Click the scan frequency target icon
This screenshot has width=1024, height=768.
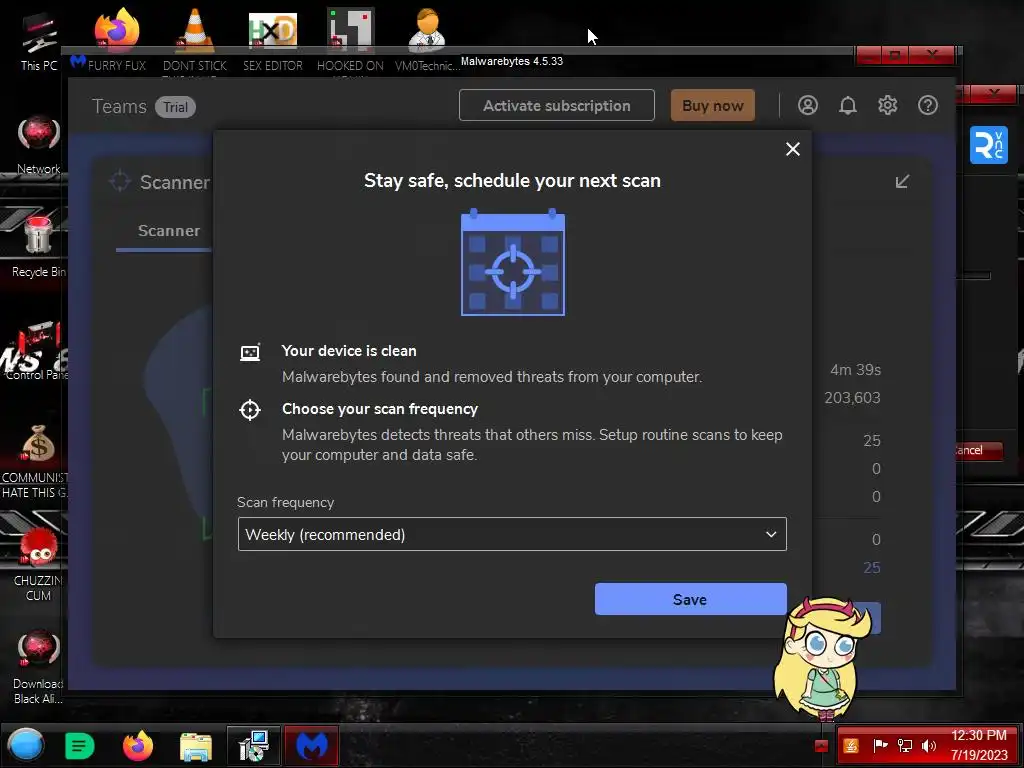(x=249, y=409)
